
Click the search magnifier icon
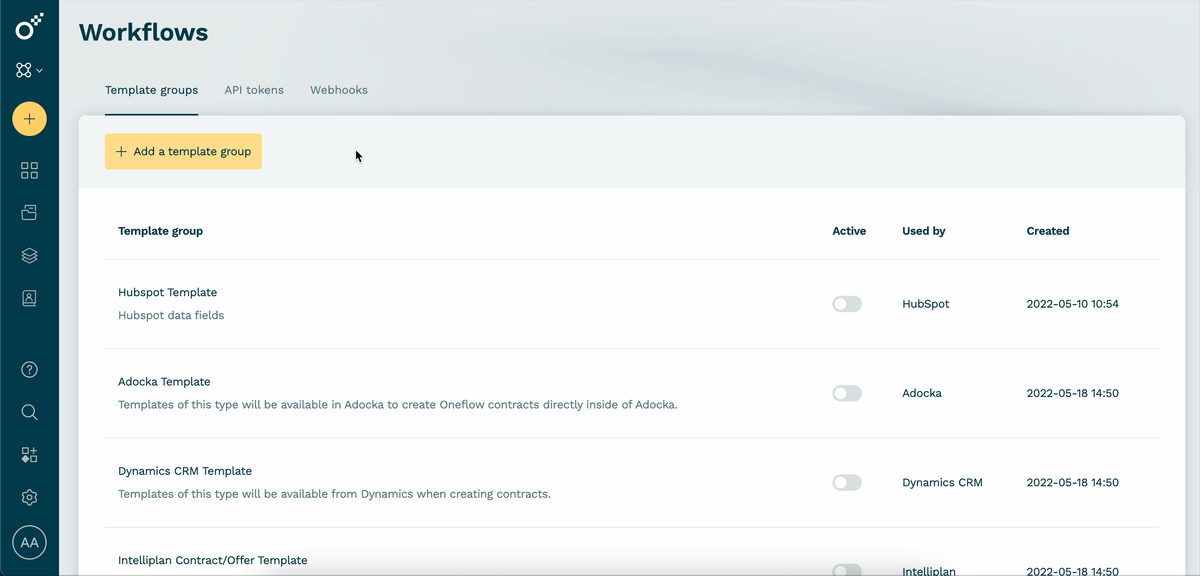[29, 412]
